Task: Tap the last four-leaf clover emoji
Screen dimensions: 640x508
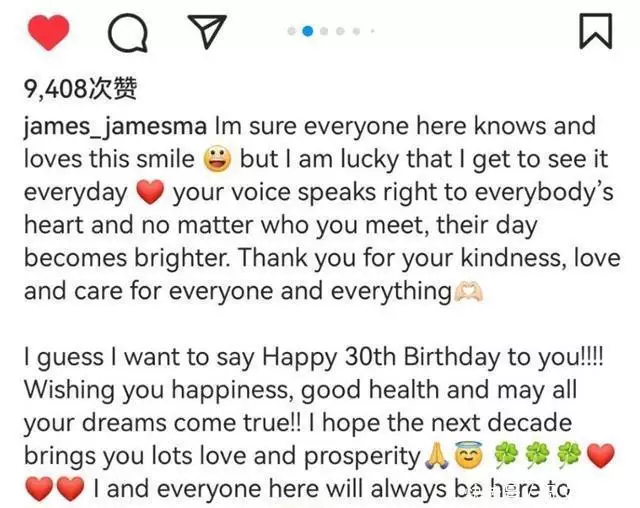Action: [569, 456]
